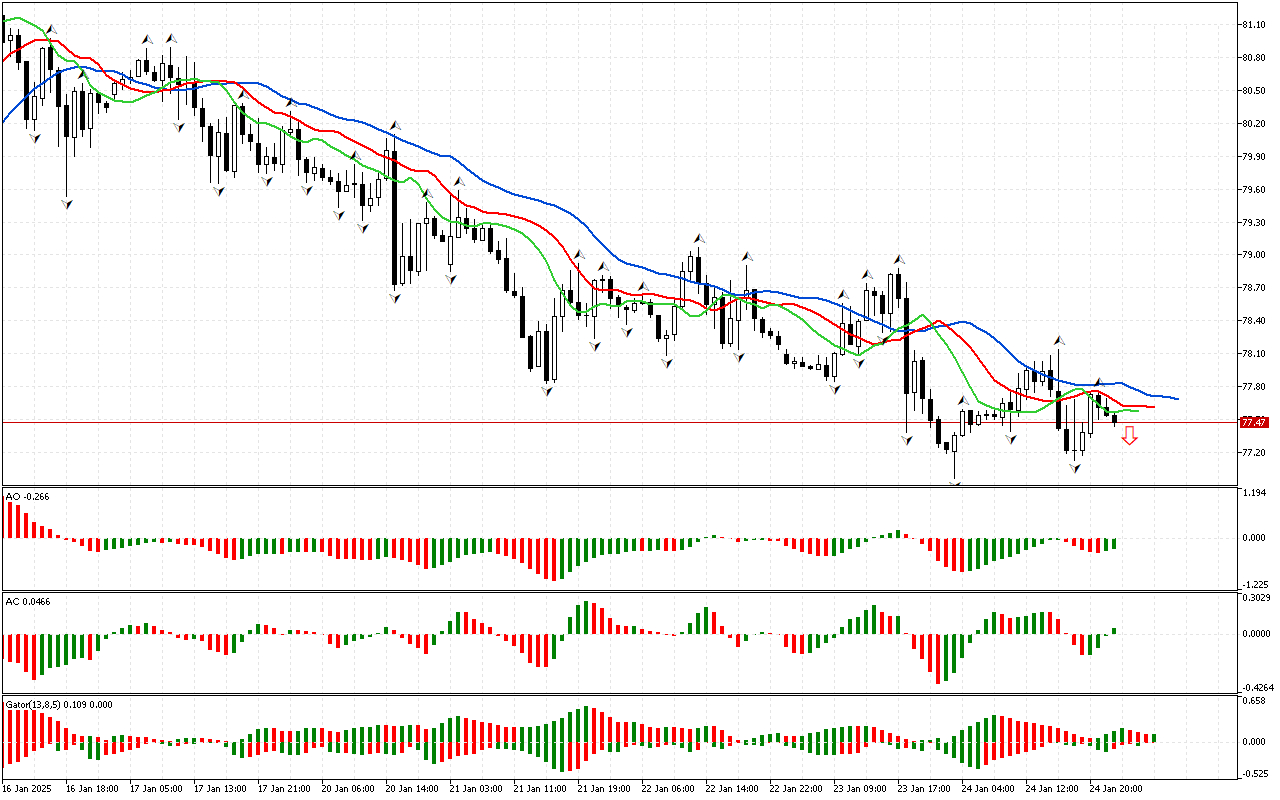Select 20 Jan 06:00 on the time axis
The image size is (1280, 800).
coord(347,789)
